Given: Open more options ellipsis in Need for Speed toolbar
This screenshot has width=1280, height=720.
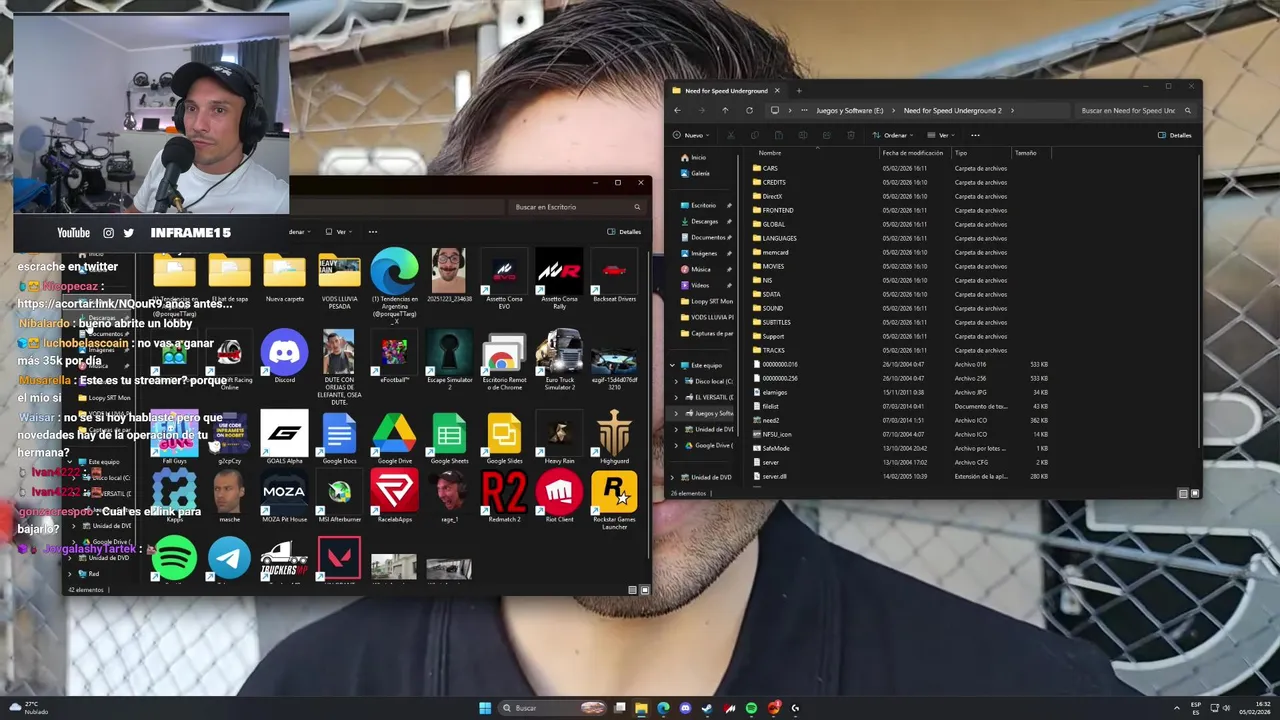Looking at the screenshot, I should pos(975,135).
